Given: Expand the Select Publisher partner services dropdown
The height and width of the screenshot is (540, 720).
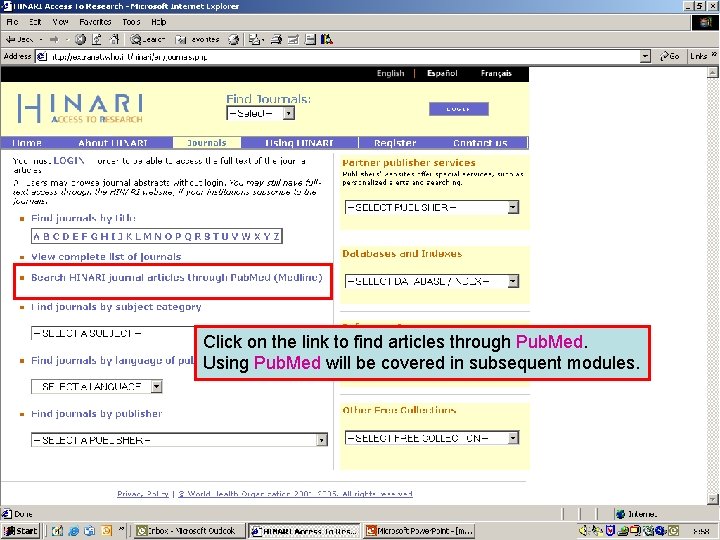Looking at the screenshot, I should [x=432, y=207].
